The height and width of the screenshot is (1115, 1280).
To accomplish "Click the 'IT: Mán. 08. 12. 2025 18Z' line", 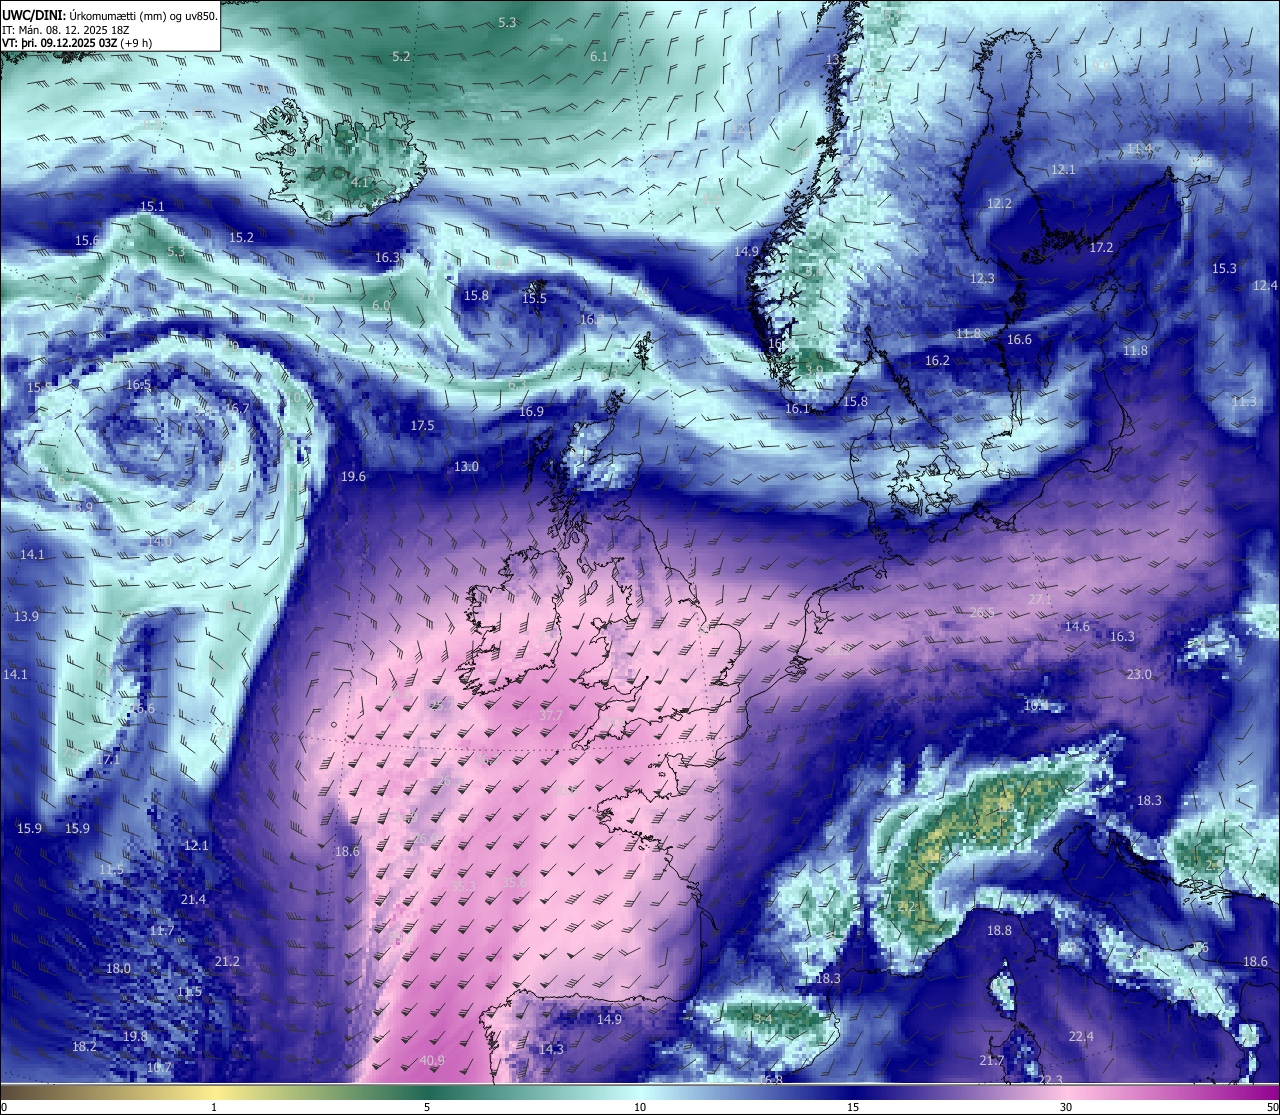I will tap(65, 29).
